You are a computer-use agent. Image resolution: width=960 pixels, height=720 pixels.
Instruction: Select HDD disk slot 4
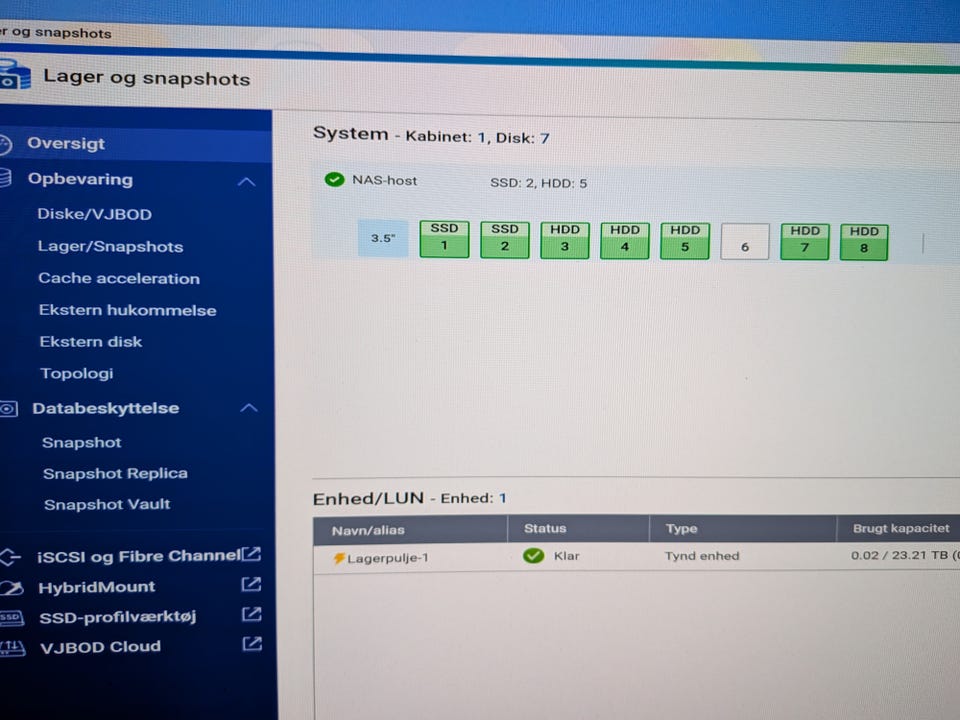(624, 241)
